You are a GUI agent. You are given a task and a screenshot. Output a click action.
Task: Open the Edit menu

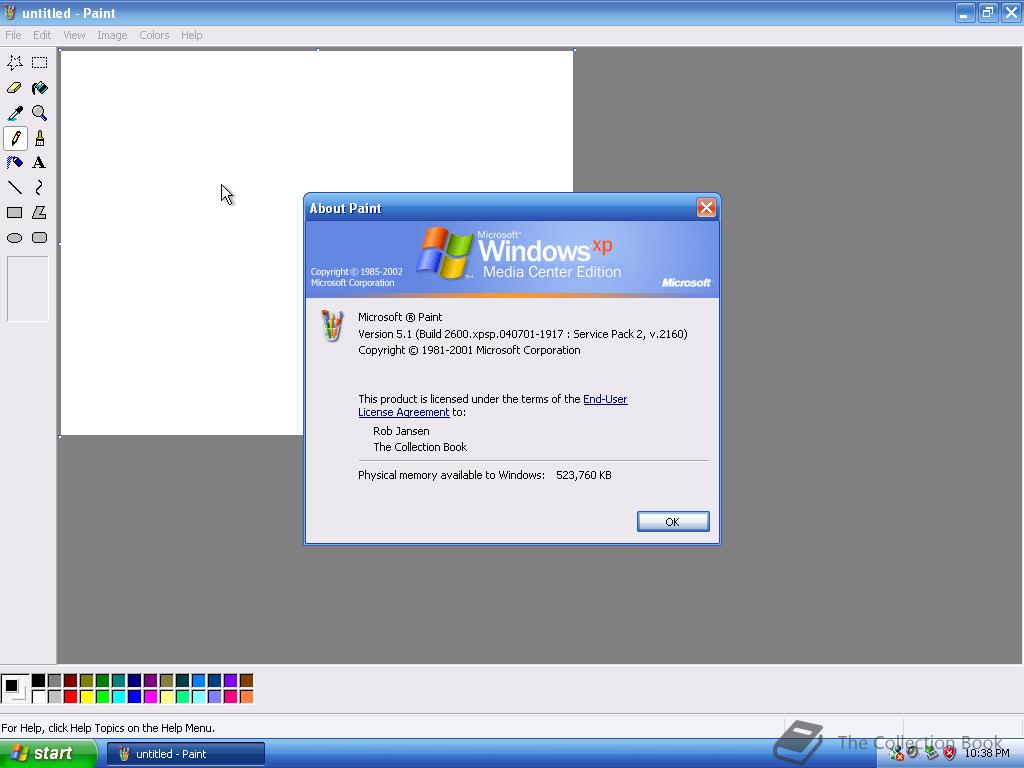pos(42,35)
